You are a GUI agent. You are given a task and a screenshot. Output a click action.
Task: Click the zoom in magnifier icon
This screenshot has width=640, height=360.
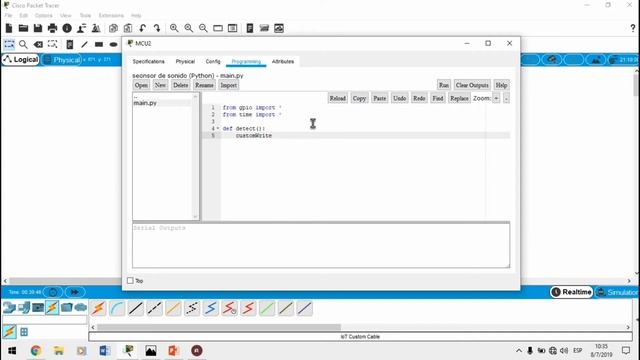coord(174,28)
